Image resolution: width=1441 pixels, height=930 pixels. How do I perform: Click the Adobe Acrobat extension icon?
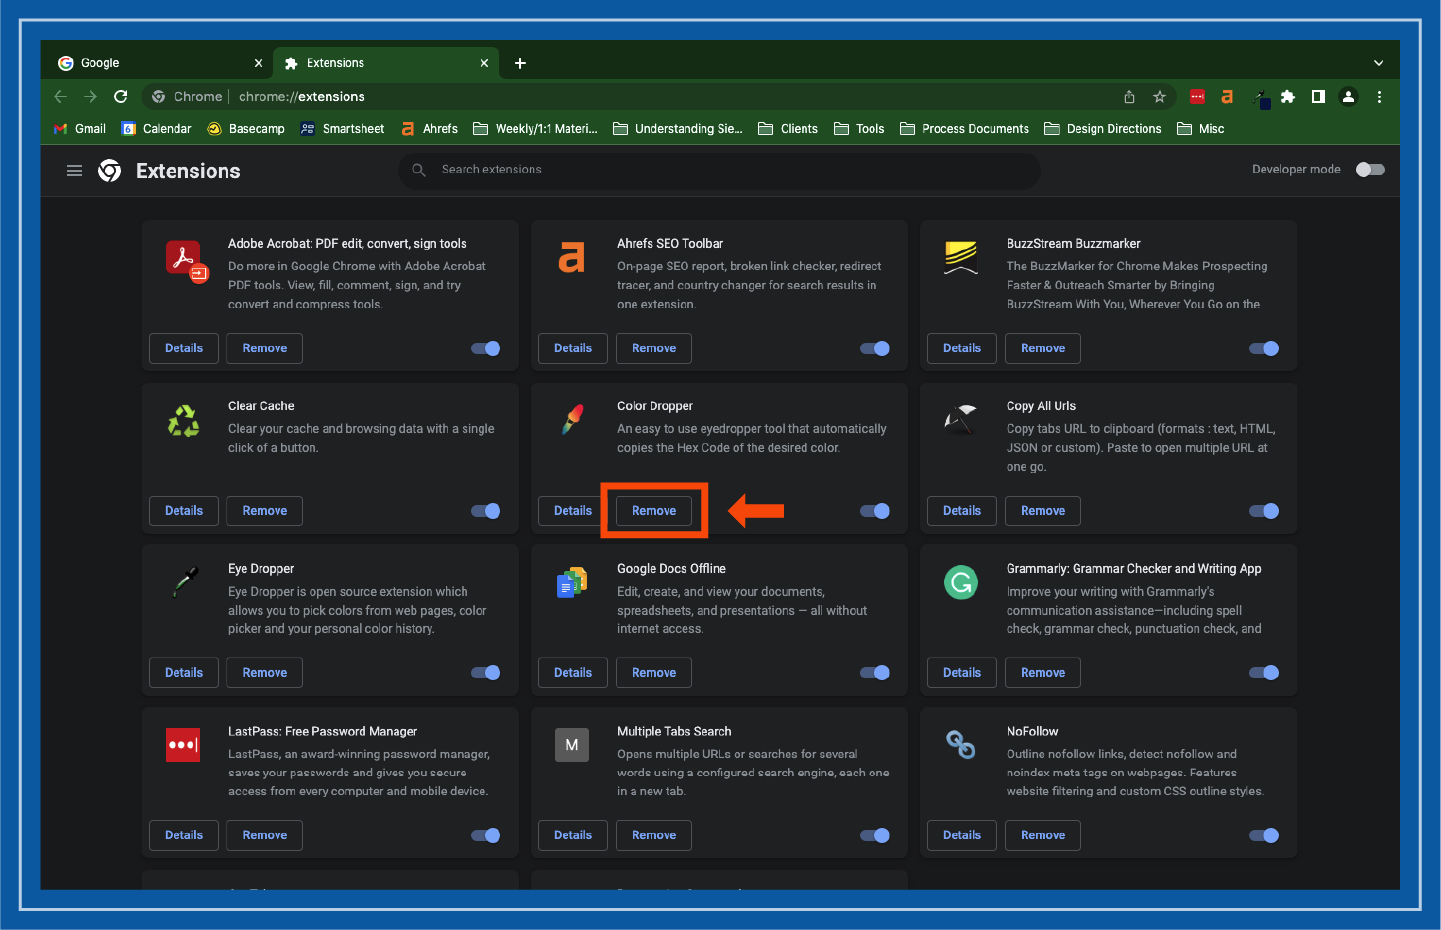coord(186,261)
